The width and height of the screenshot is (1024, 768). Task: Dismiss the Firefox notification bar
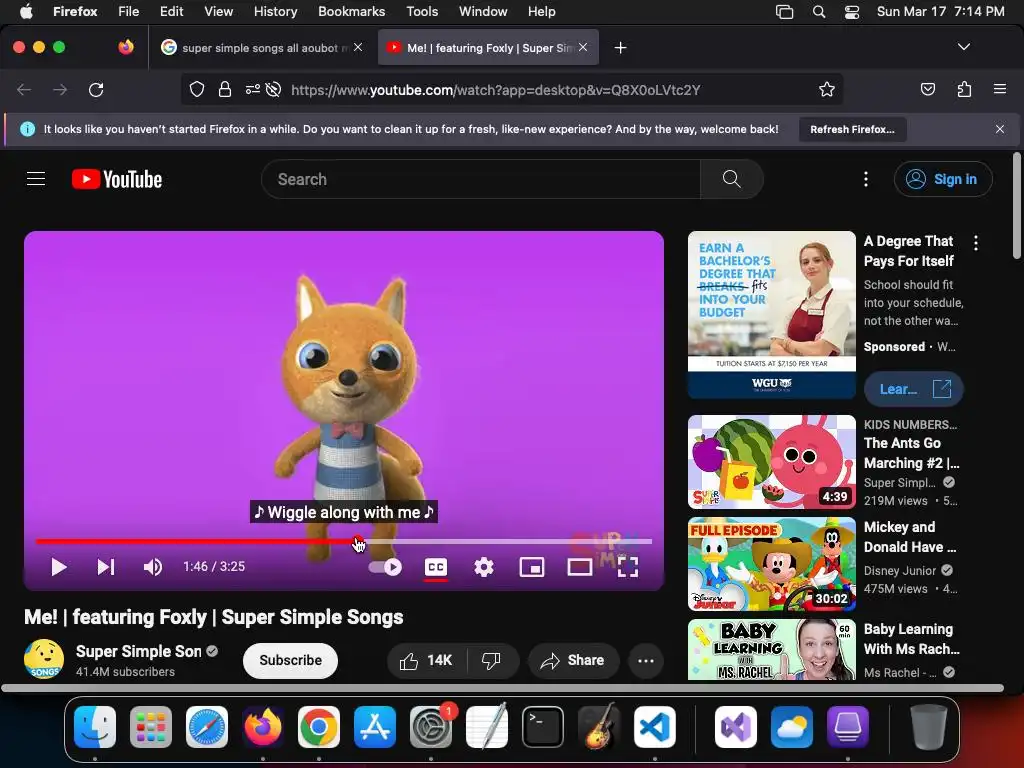pos(1000,129)
